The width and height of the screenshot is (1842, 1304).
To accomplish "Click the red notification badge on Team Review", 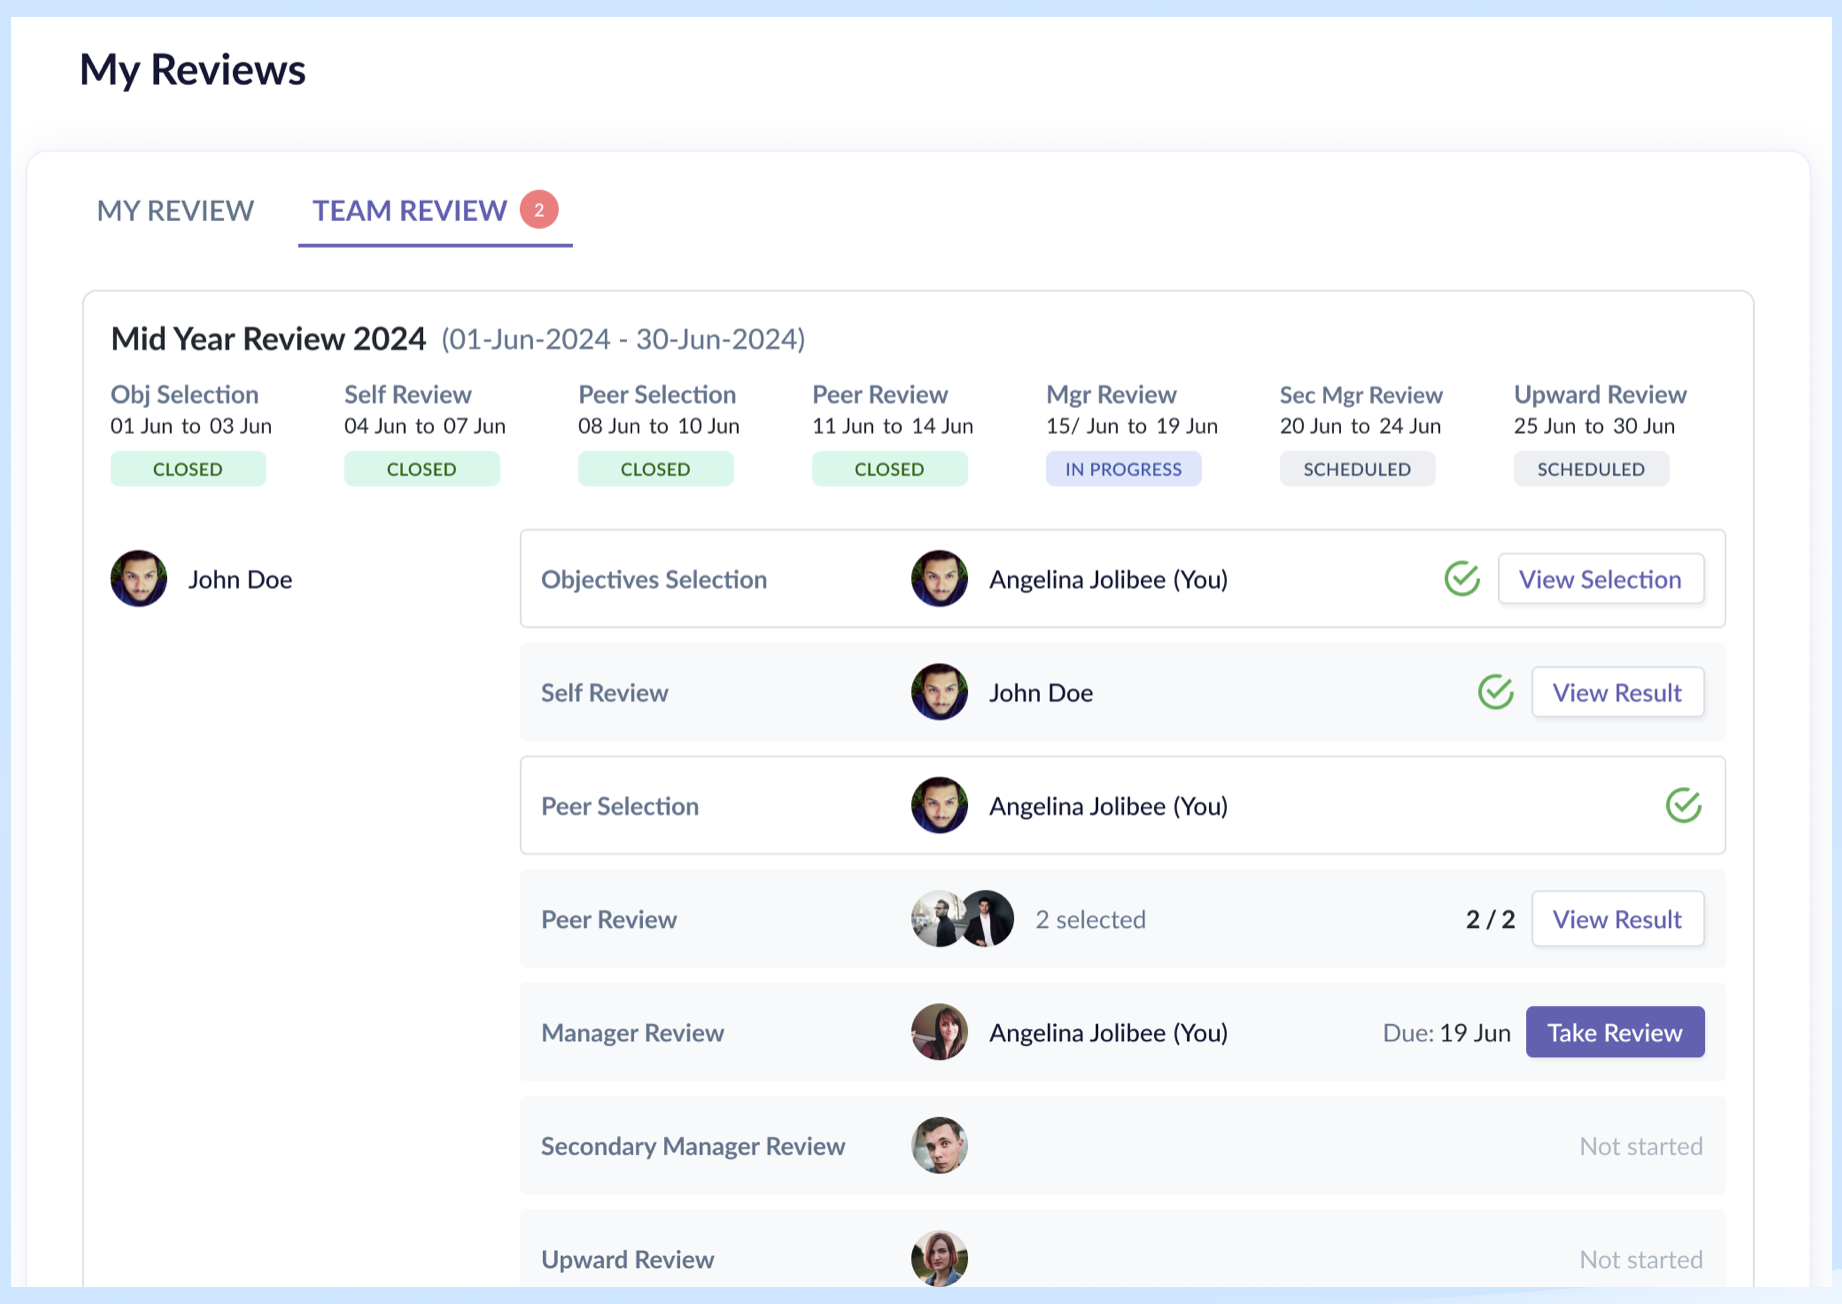I will pyautogui.click(x=539, y=210).
